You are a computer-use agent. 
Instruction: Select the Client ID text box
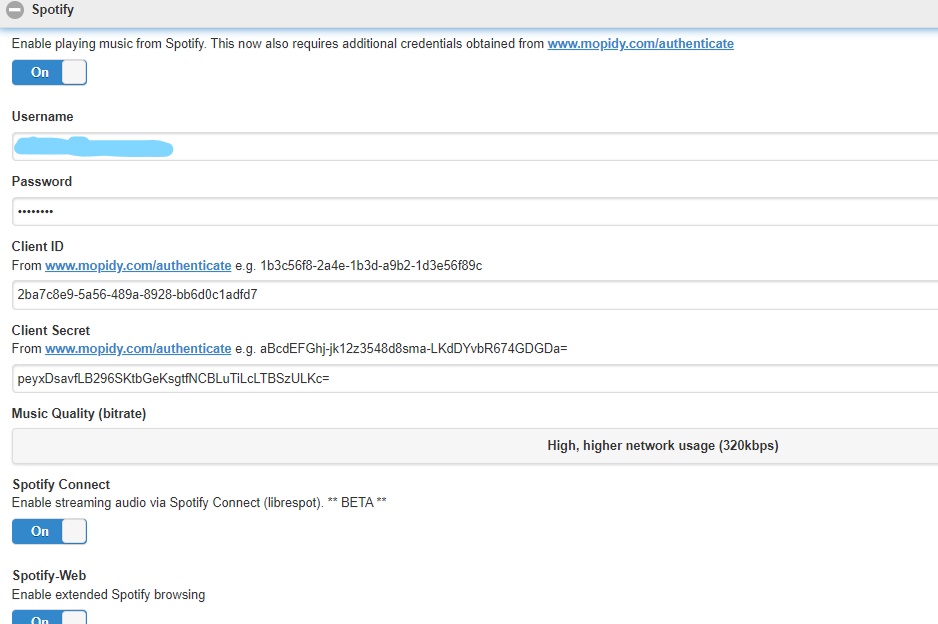pyautogui.click(x=475, y=295)
